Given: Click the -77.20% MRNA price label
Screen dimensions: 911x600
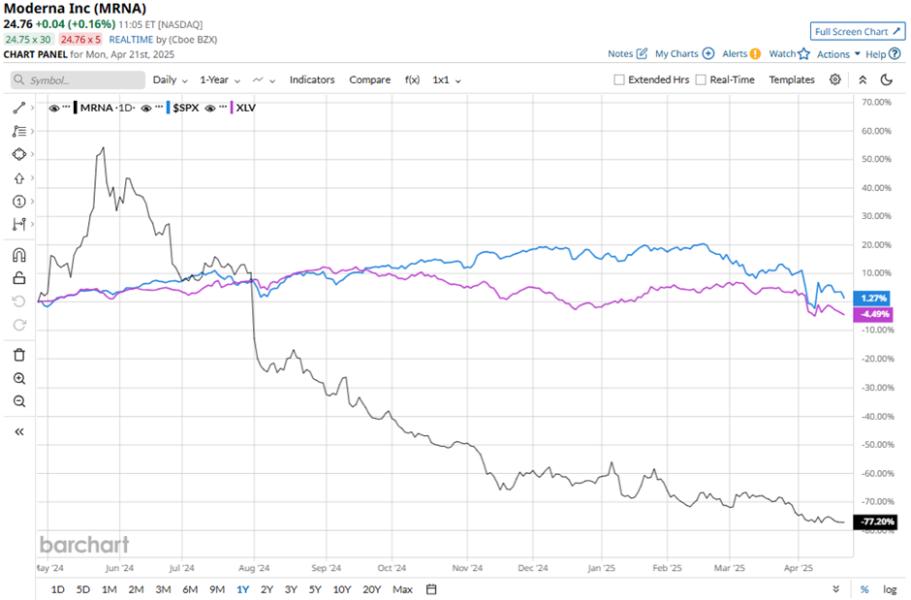Looking at the screenshot, I should [875, 522].
